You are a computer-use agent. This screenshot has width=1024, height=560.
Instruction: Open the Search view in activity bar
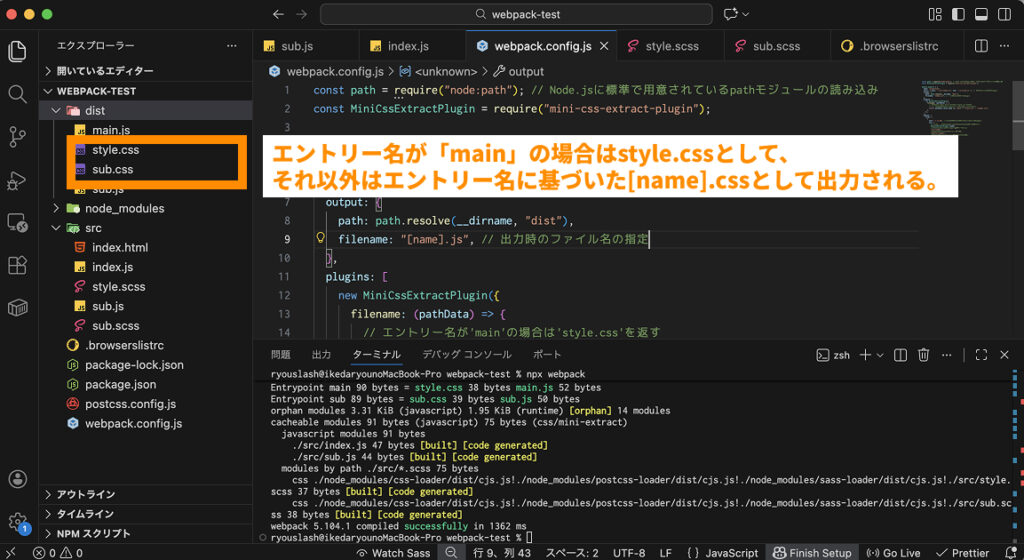coord(17,94)
